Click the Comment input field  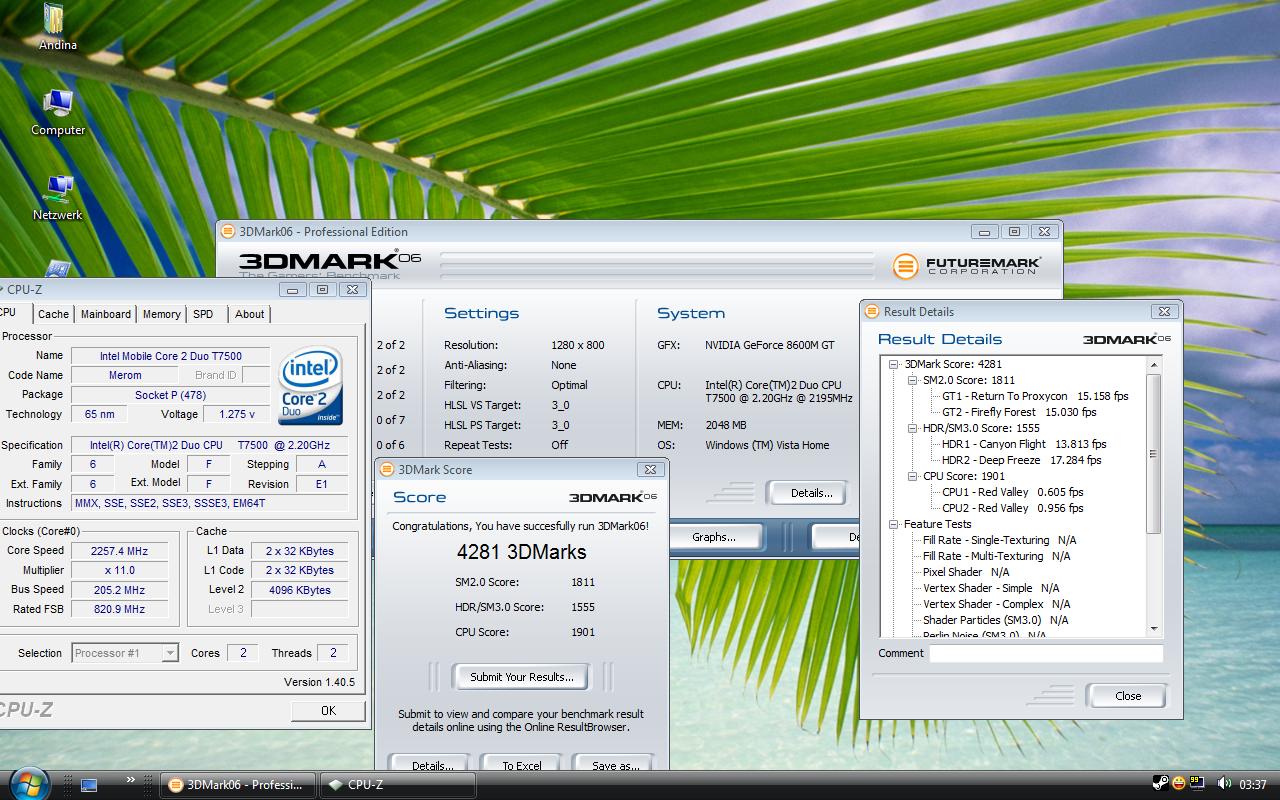[1046, 653]
